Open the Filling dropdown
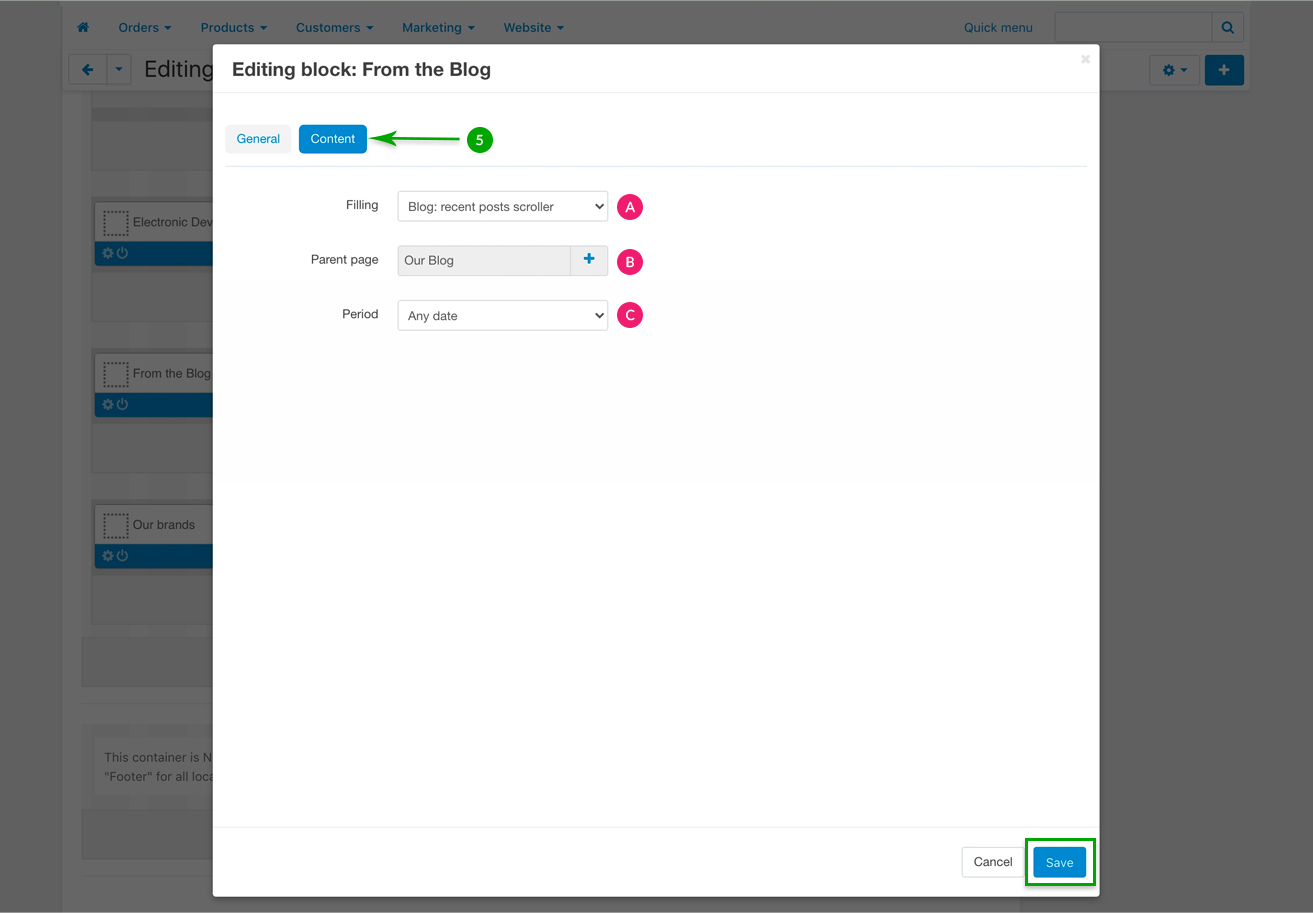 [502, 207]
